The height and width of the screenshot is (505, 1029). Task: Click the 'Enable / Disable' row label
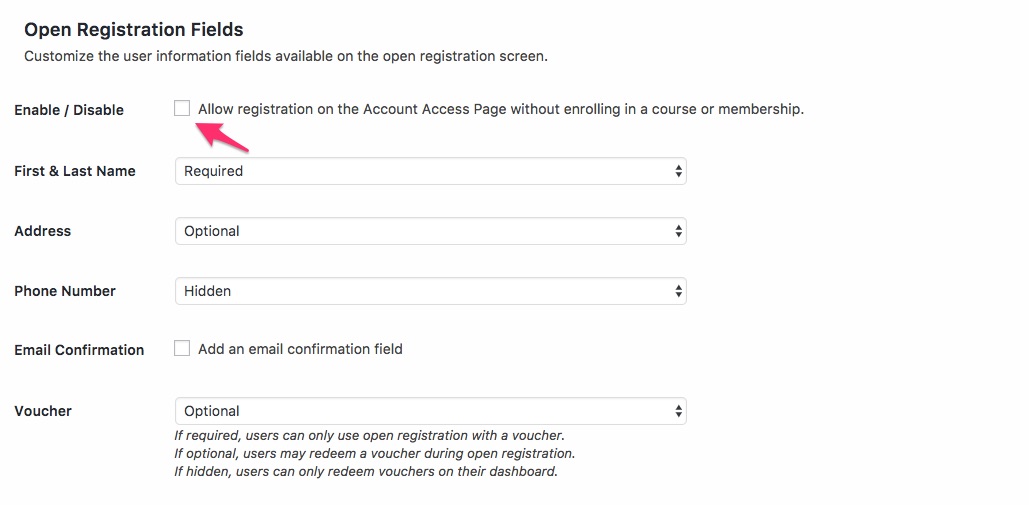point(69,110)
